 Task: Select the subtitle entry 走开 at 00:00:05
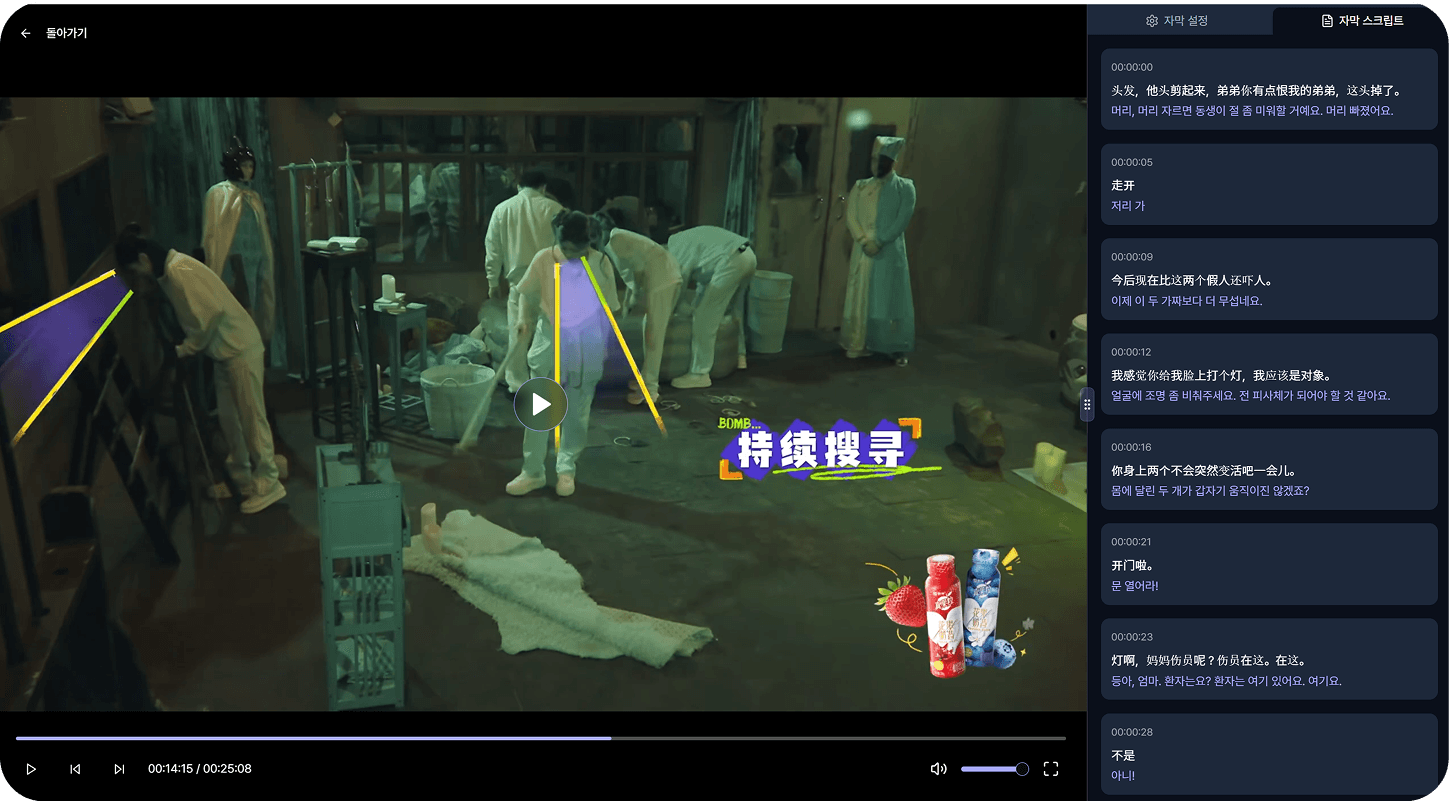point(1269,185)
